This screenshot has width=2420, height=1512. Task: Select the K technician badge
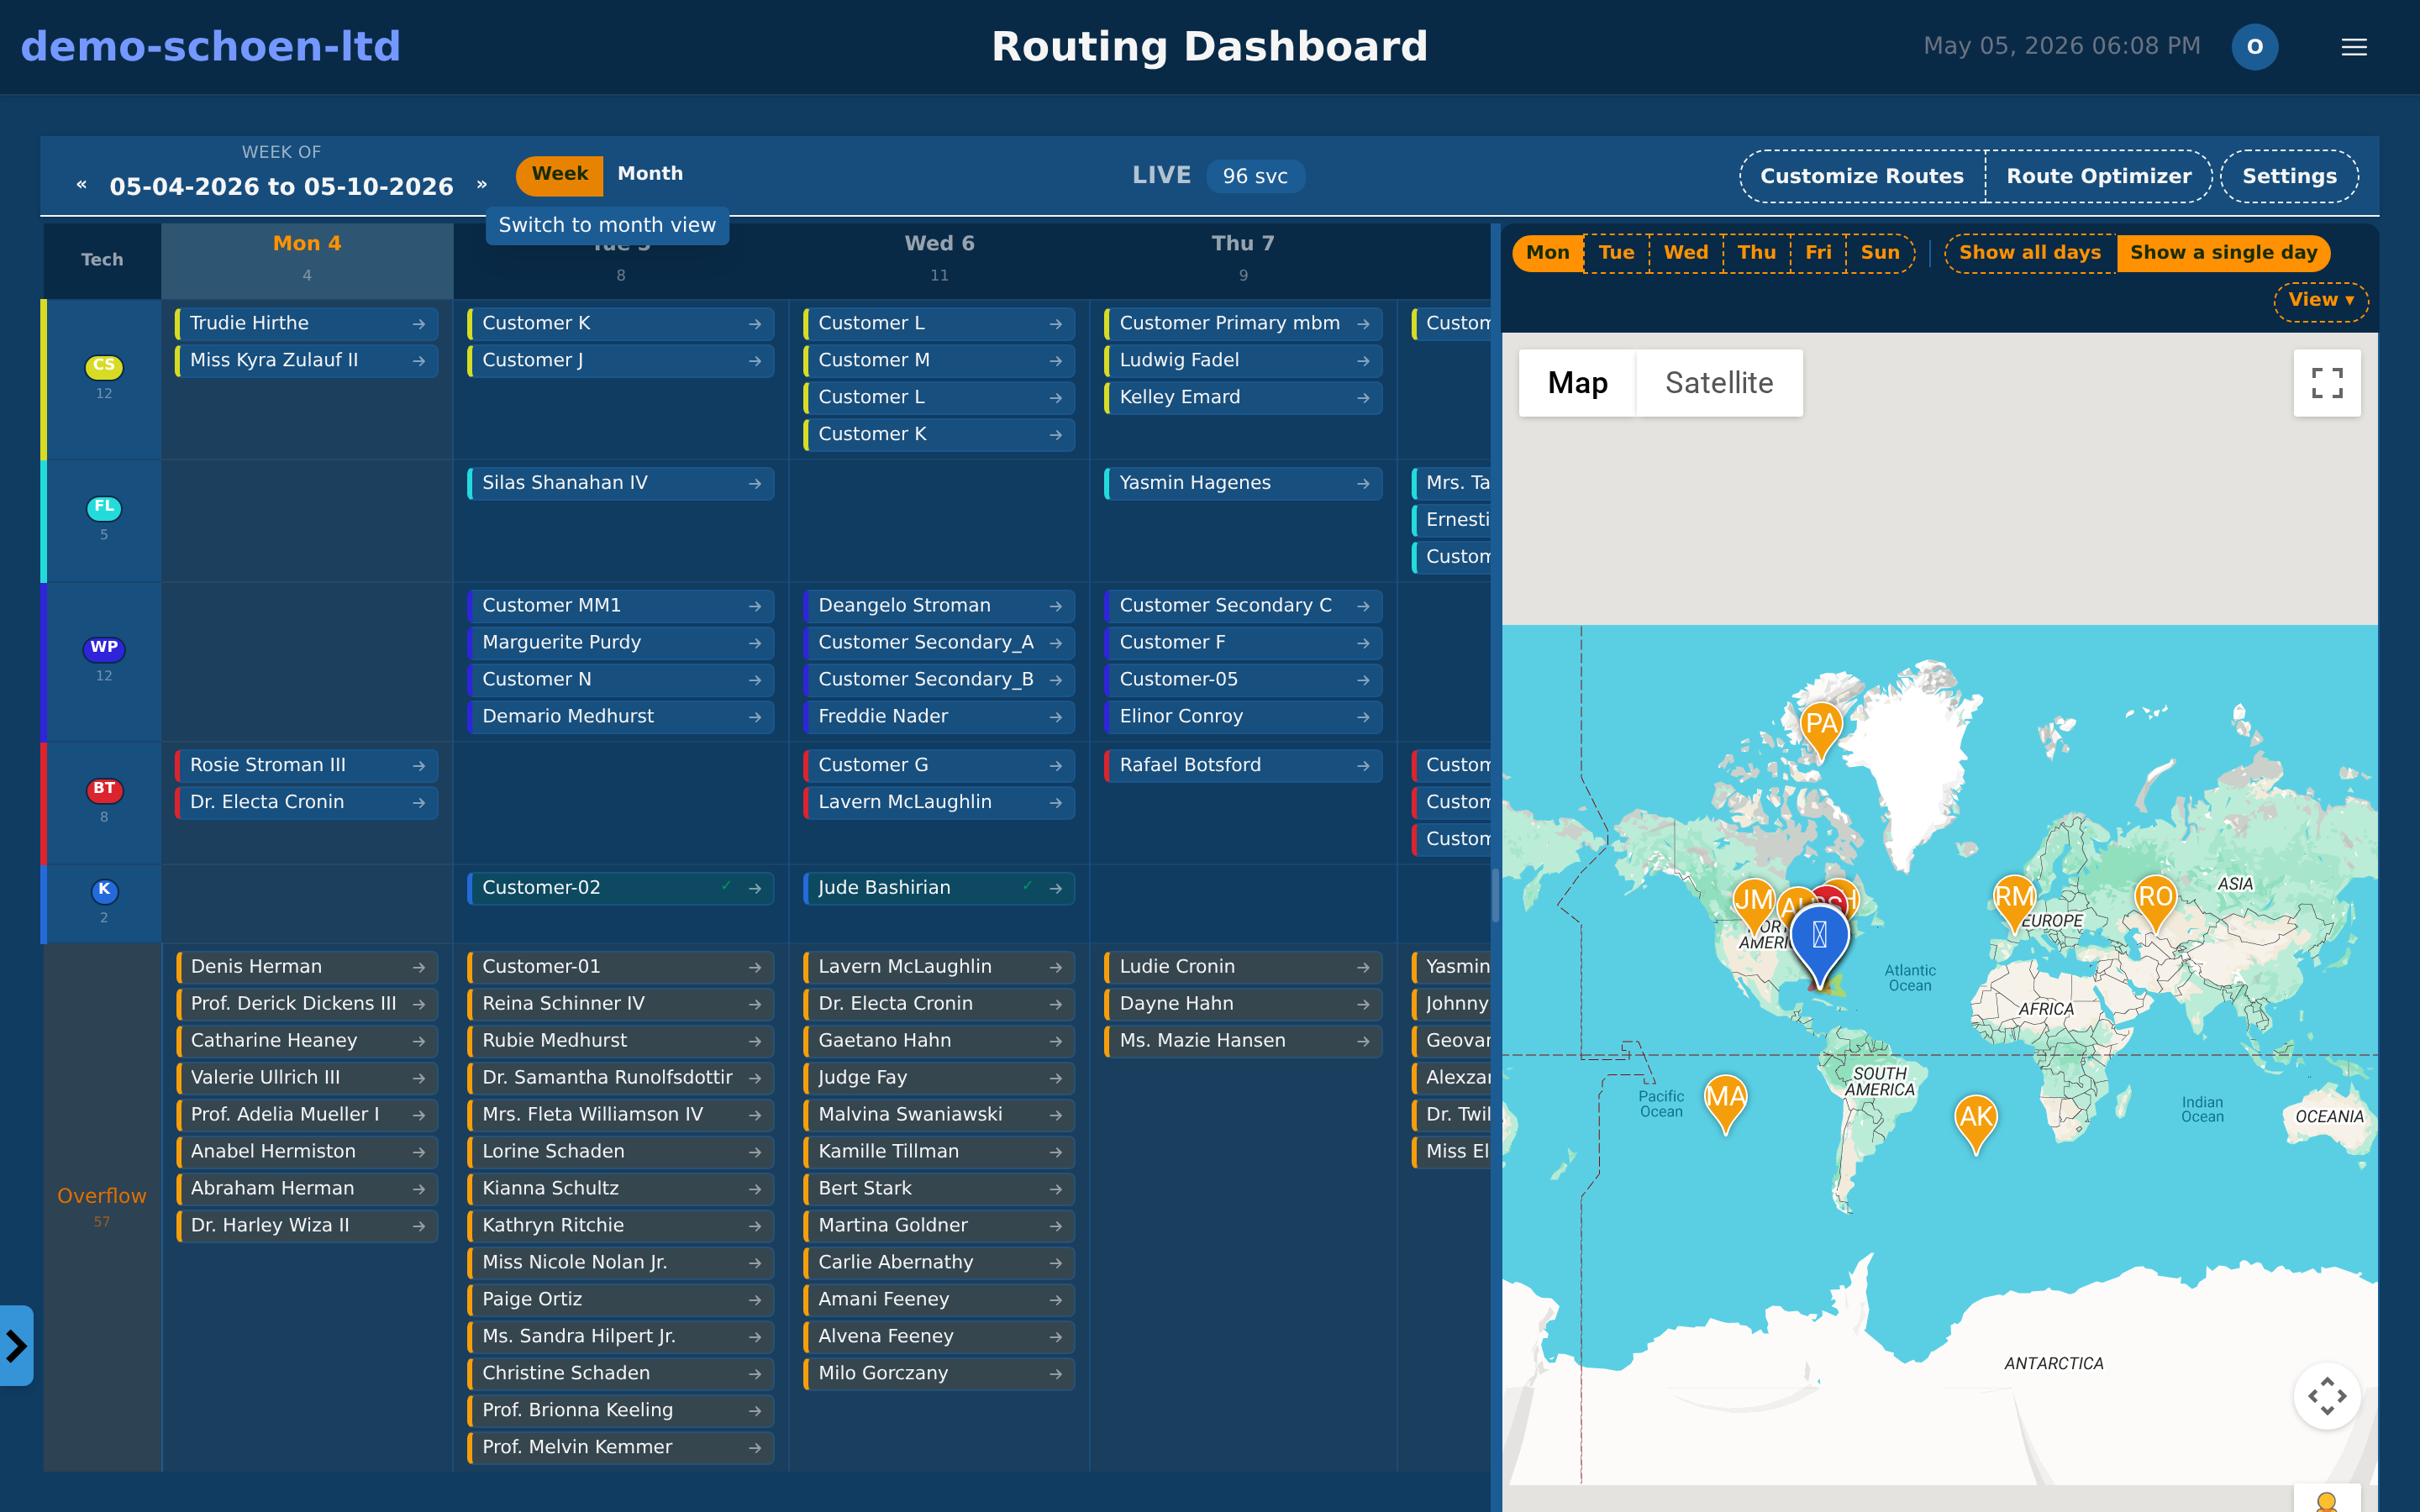(x=104, y=890)
